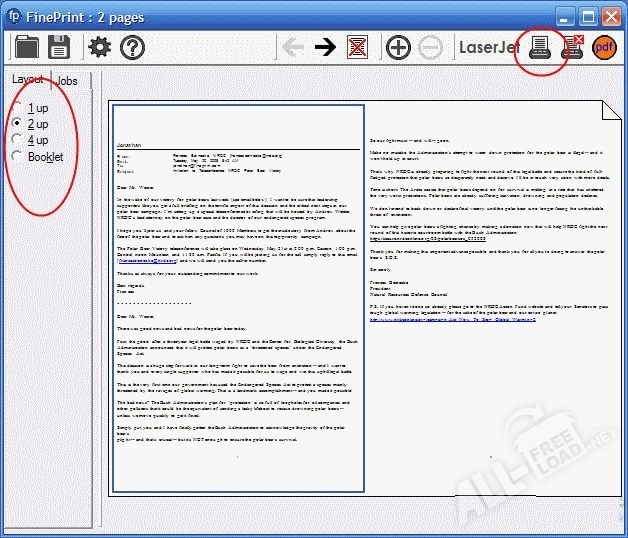Zoom out with the minus circle icon
The height and width of the screenshot is (538, 628).
pos(430,47)
